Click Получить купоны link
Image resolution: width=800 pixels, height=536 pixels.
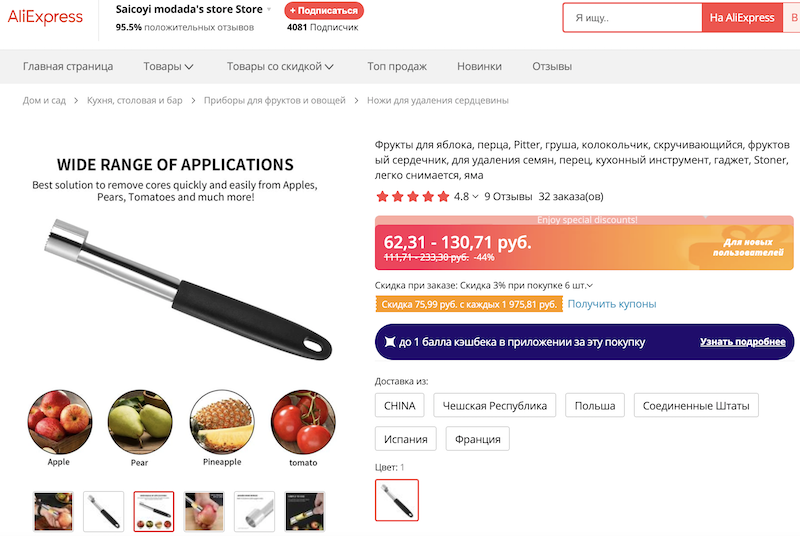612,304
